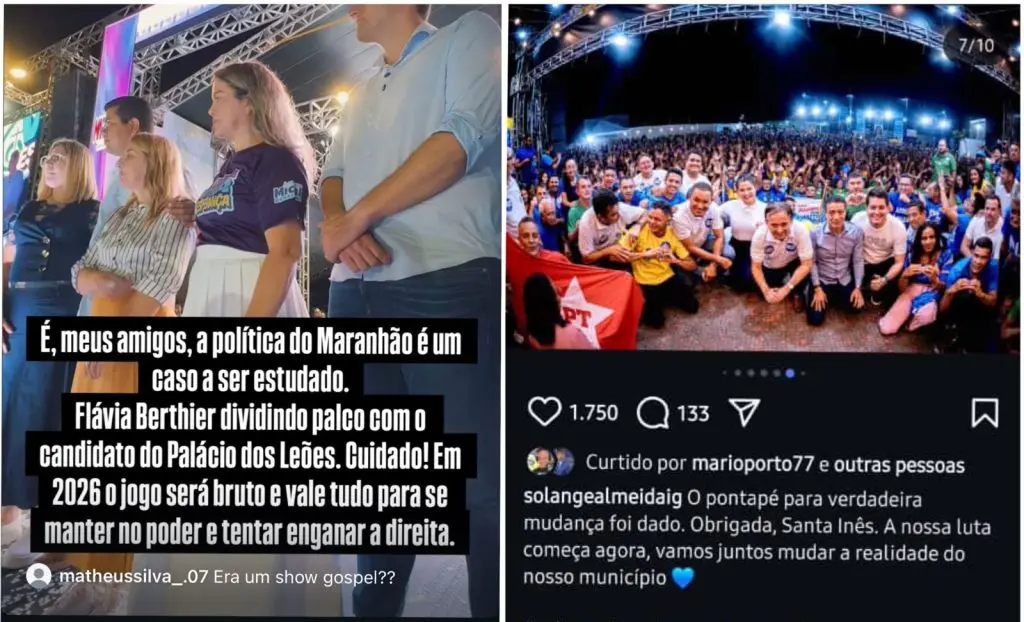Open solangealmeidaig profile from caption

[603, 499]
